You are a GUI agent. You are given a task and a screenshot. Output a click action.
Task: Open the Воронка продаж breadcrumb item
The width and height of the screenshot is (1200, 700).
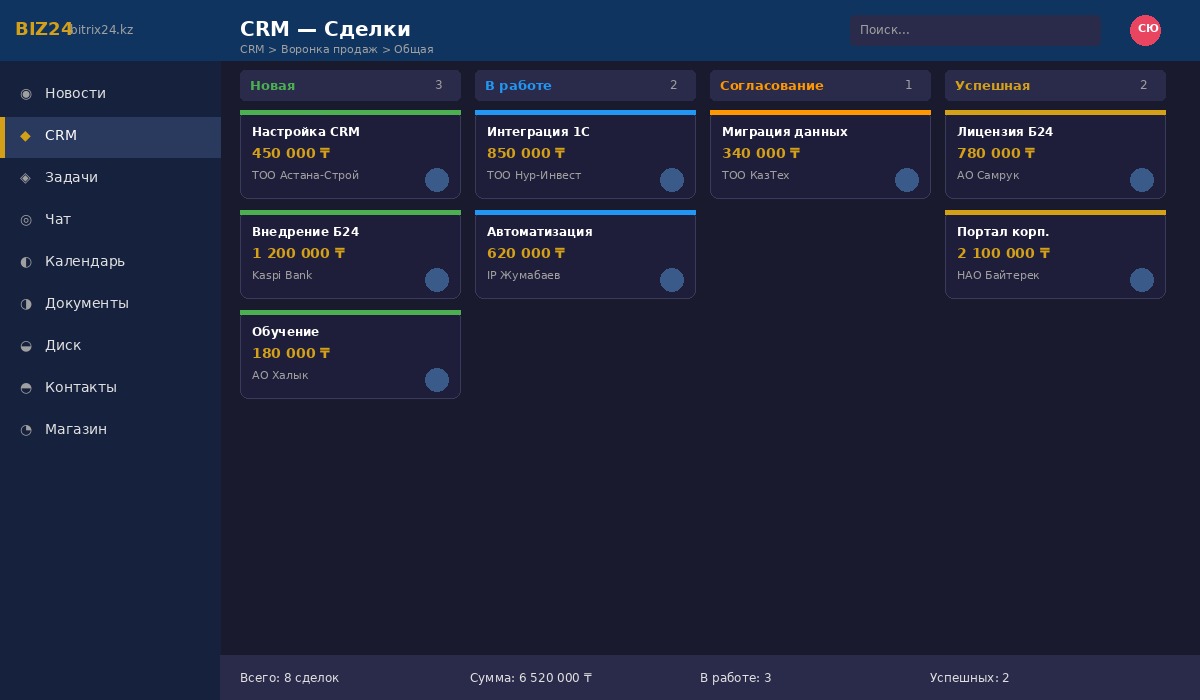coord(329,49)
